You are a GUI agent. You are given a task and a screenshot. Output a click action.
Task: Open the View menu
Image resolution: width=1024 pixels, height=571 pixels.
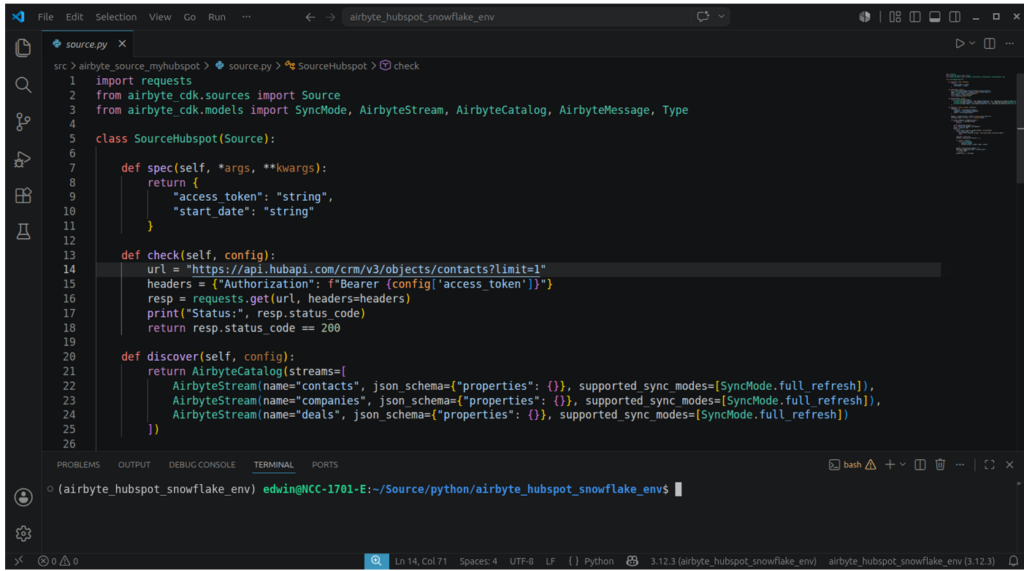[159, 17]
